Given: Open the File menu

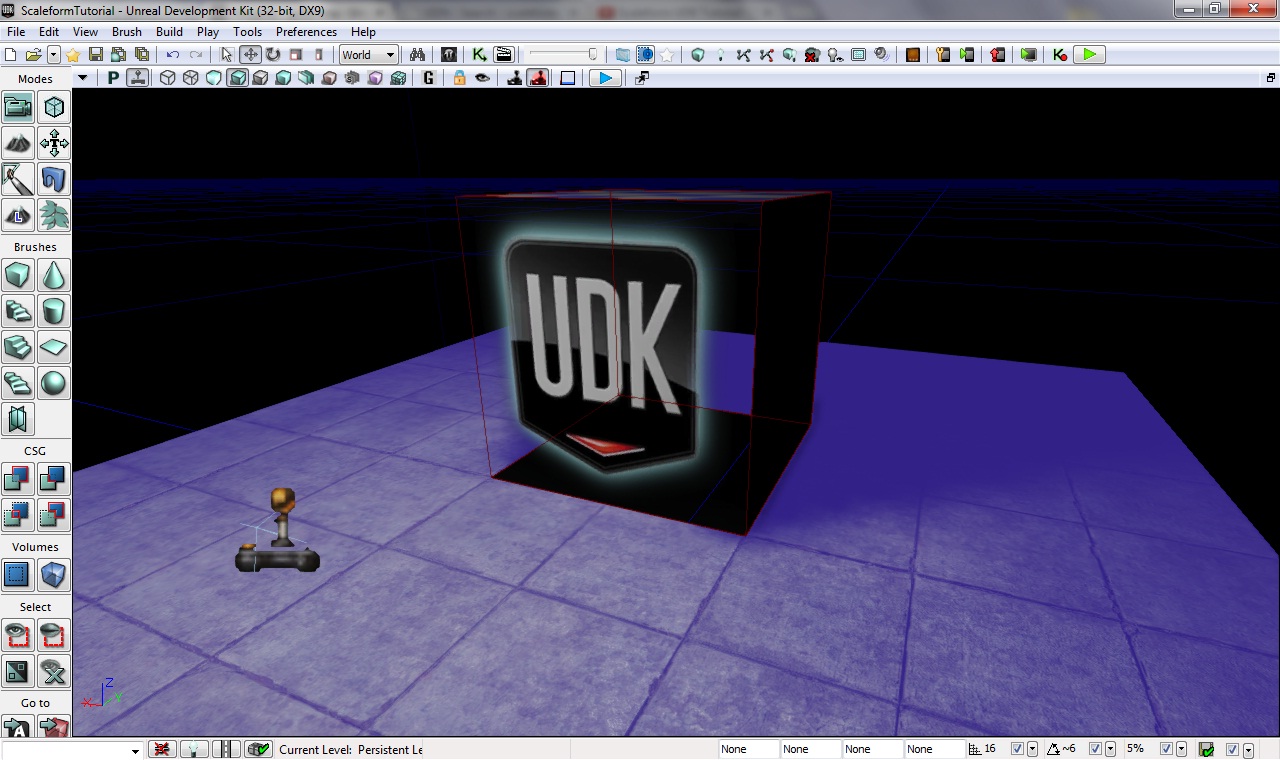Looking at the screenshot, I should (16, 32).
